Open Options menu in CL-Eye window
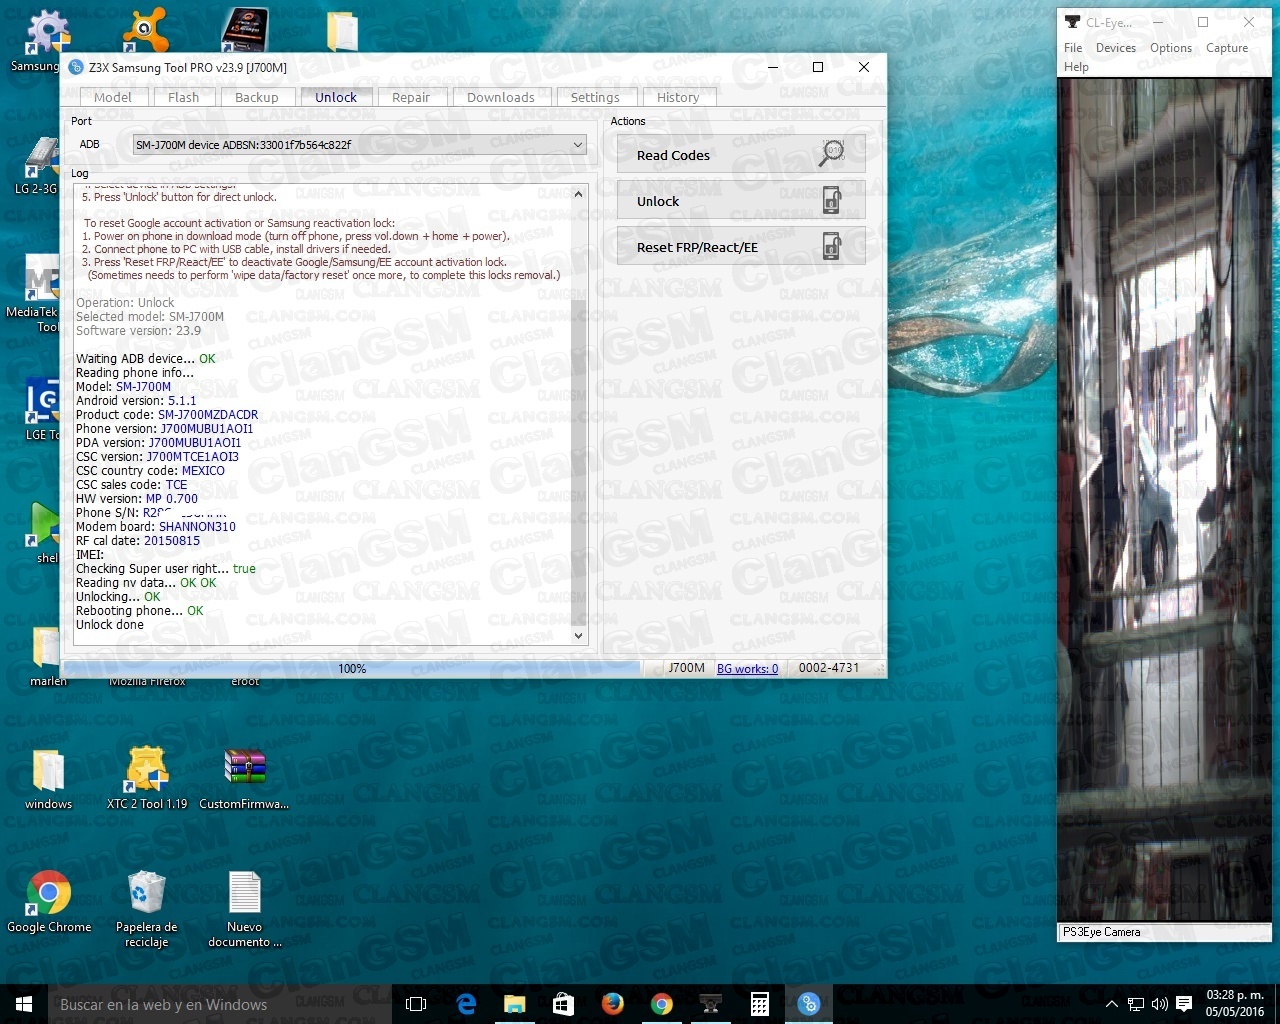The image size is (1280, 1024). pyautogui.click(x=1171, y=48)
